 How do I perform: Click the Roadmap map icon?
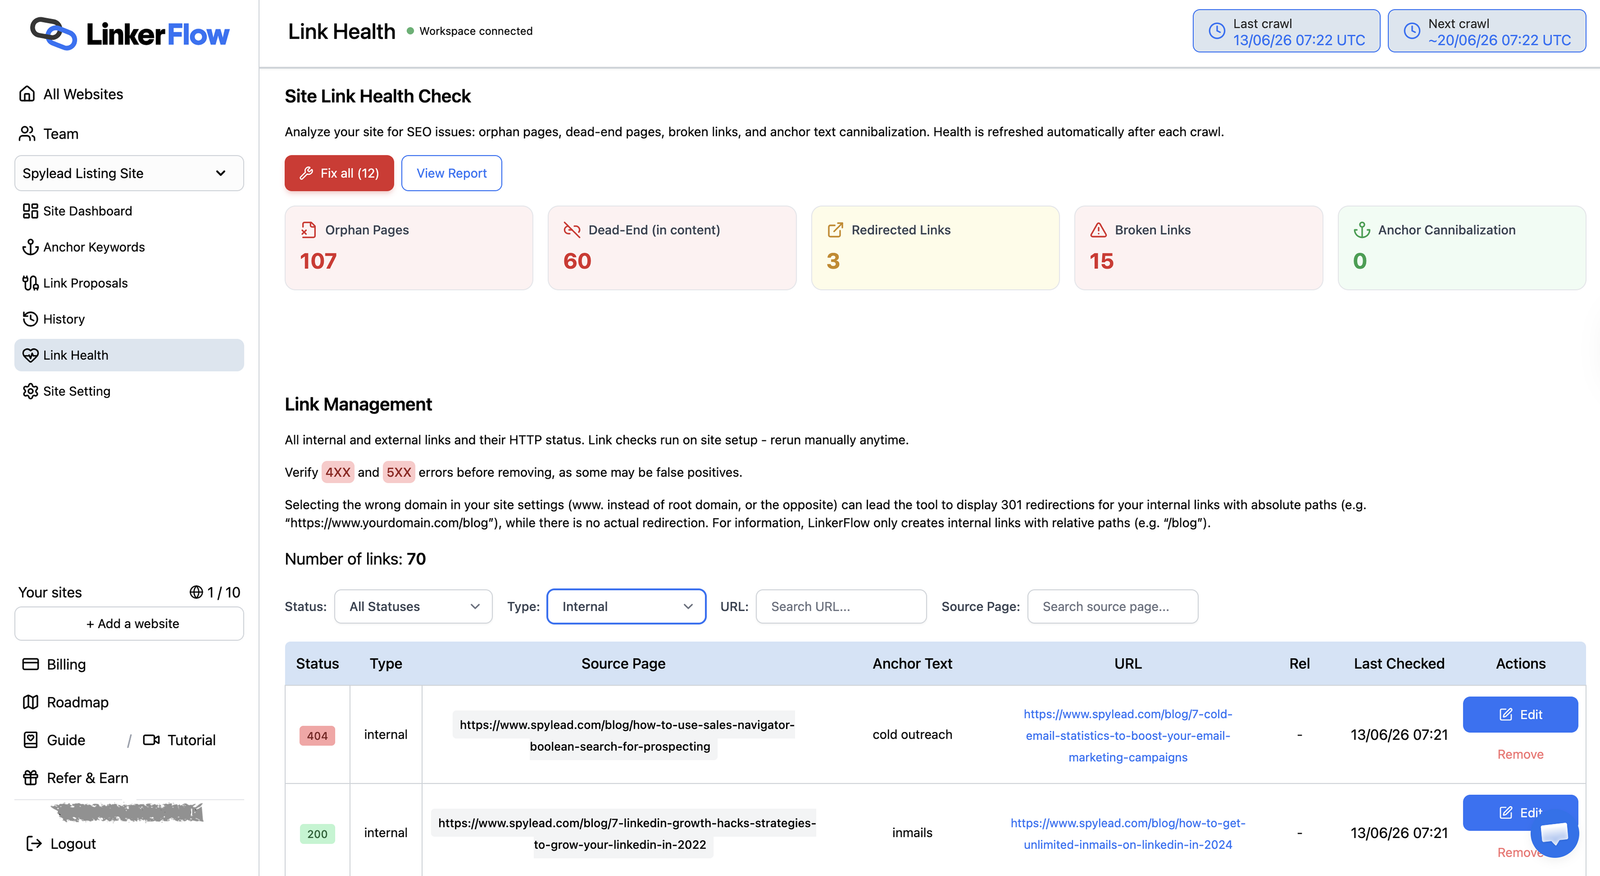(30, 702)
